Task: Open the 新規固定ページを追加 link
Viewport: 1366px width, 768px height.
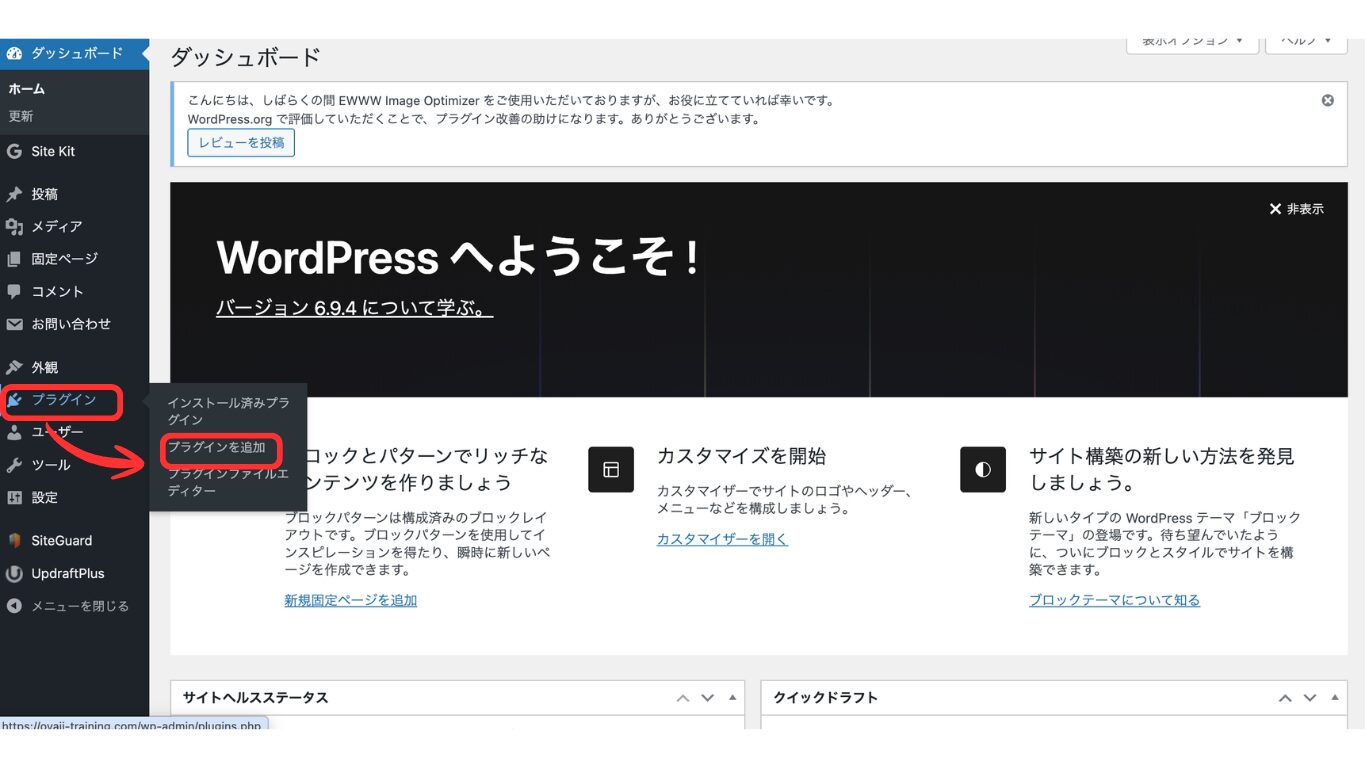Action: [350, 601]
